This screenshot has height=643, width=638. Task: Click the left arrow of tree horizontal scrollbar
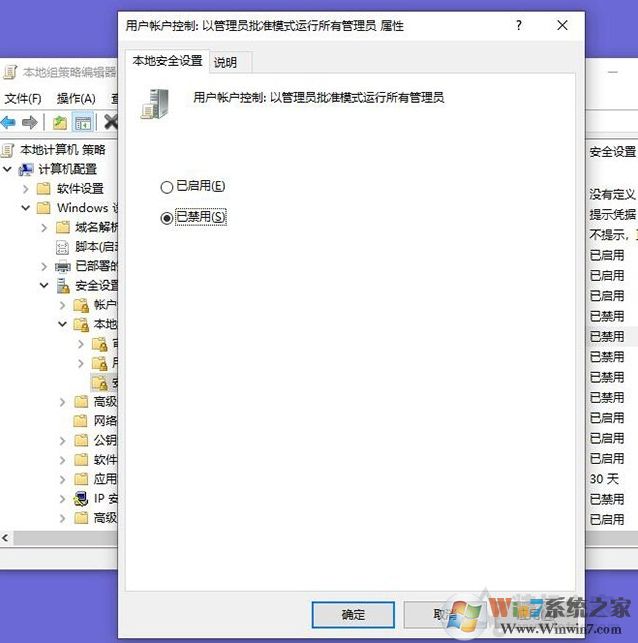click(x=5, y=538)
